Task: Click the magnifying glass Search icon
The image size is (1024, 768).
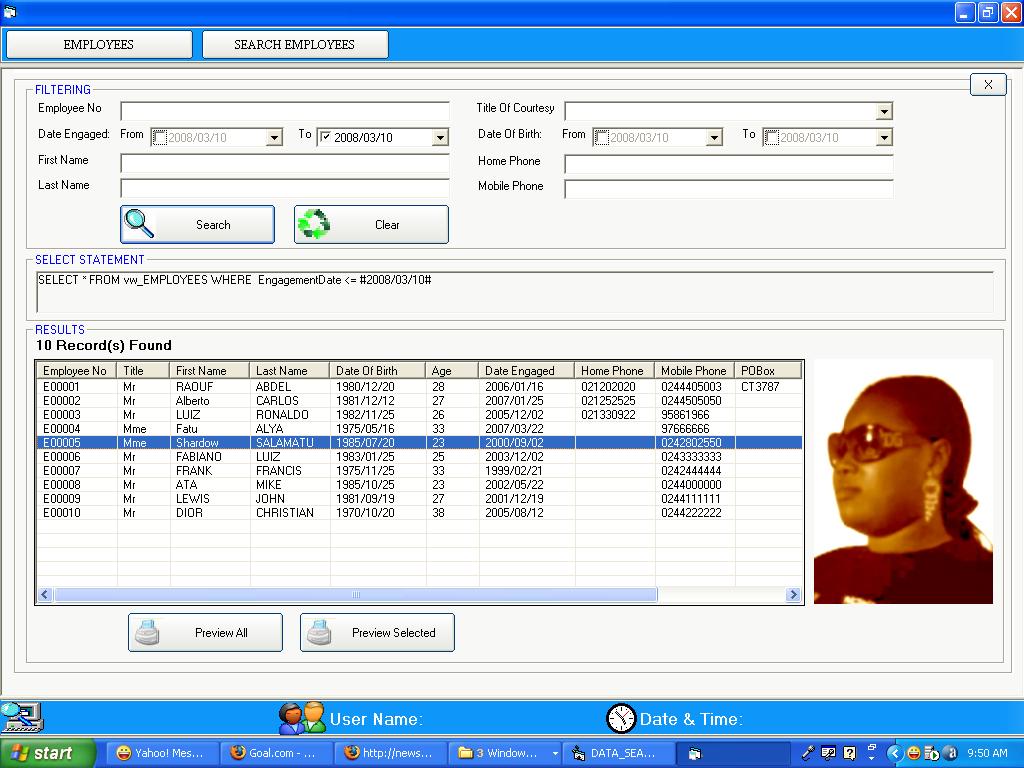Action: [x=140, y=224]
